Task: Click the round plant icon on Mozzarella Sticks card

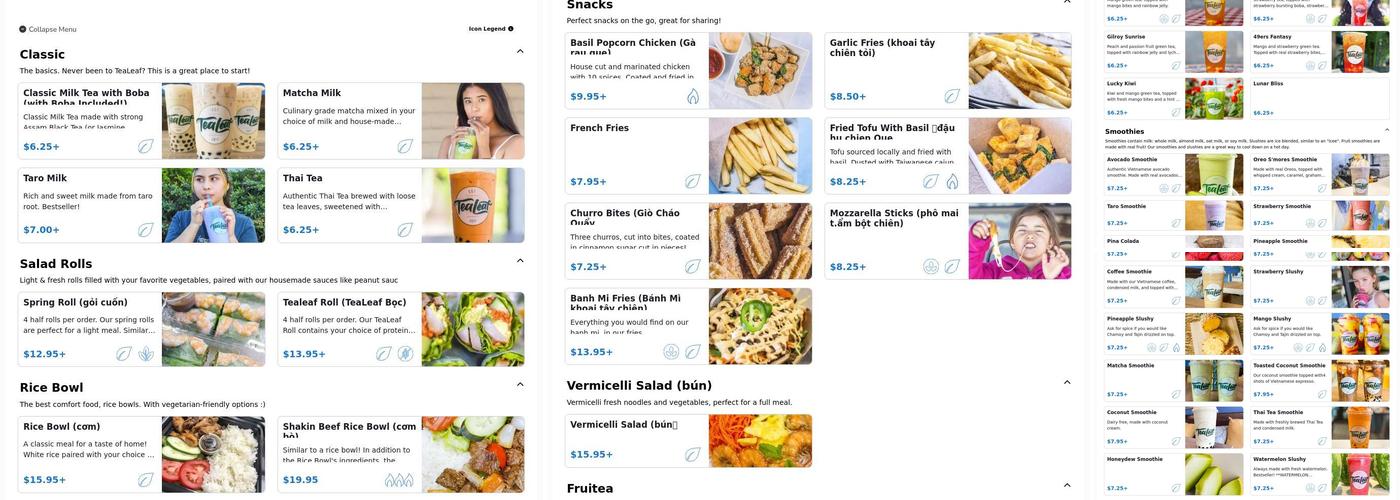Action: point(931,267)
